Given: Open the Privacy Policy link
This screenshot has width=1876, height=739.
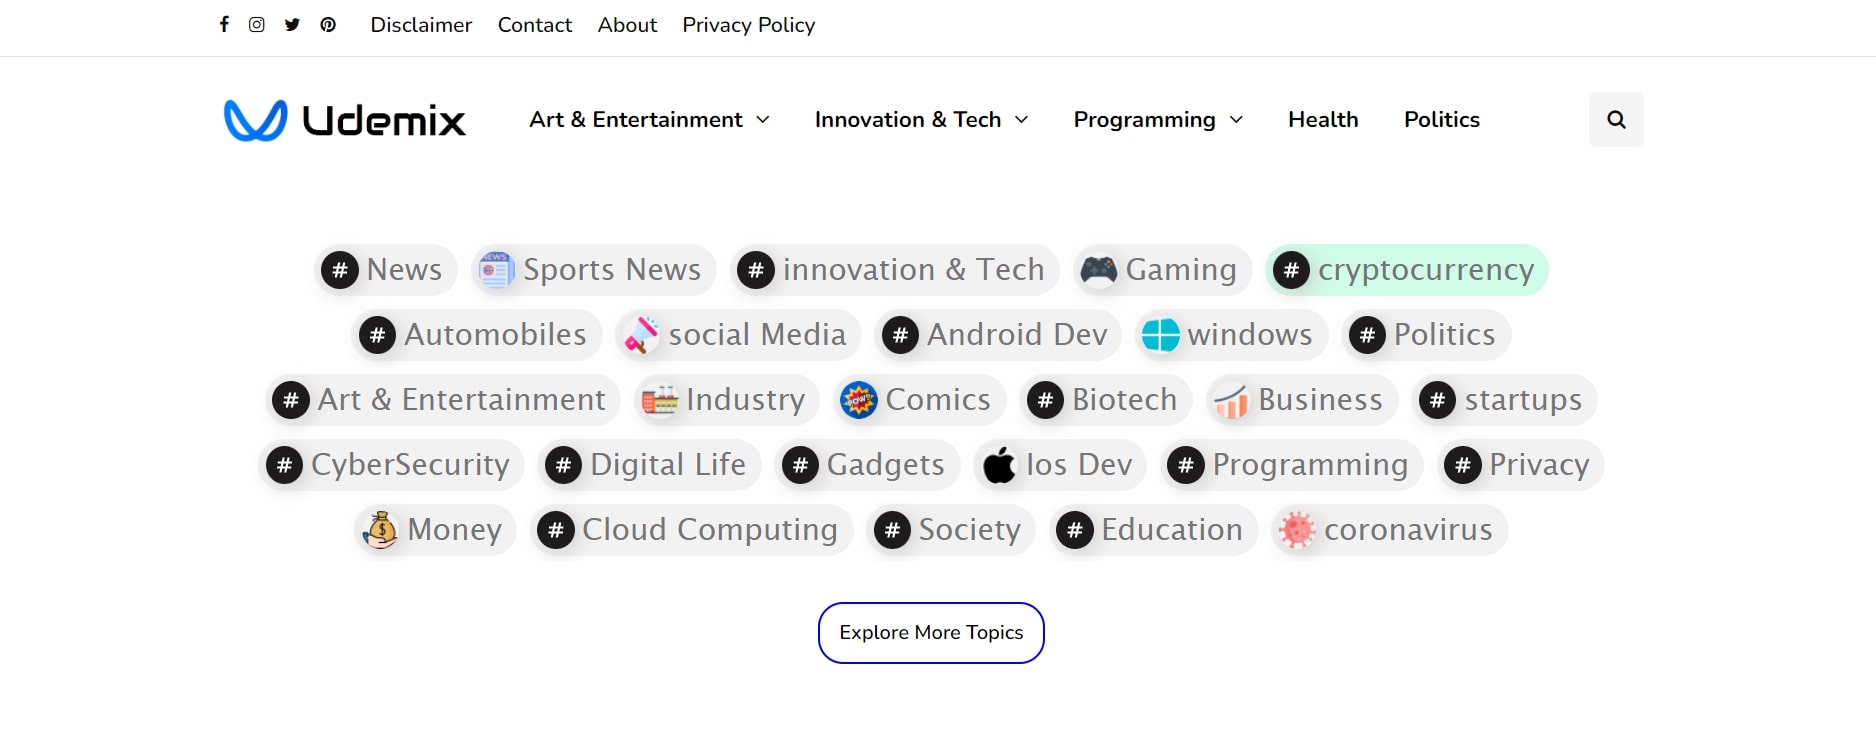Looking at the screenshot, I should [x=748, y=25].
